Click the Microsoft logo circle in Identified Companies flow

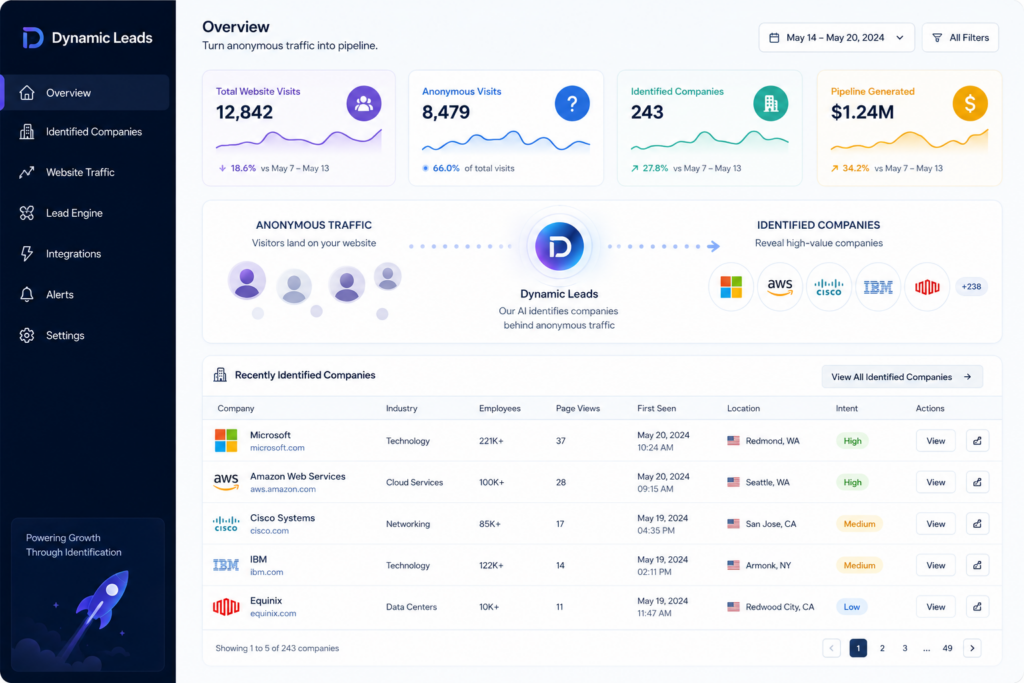click(731, 287)
